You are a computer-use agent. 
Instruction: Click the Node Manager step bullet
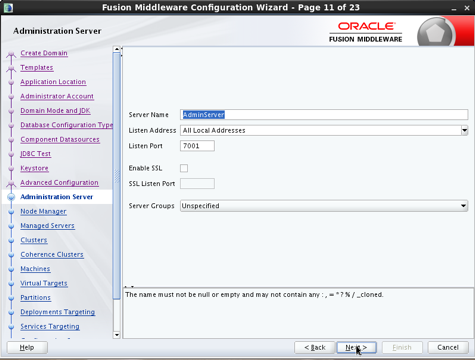(11, 212)
